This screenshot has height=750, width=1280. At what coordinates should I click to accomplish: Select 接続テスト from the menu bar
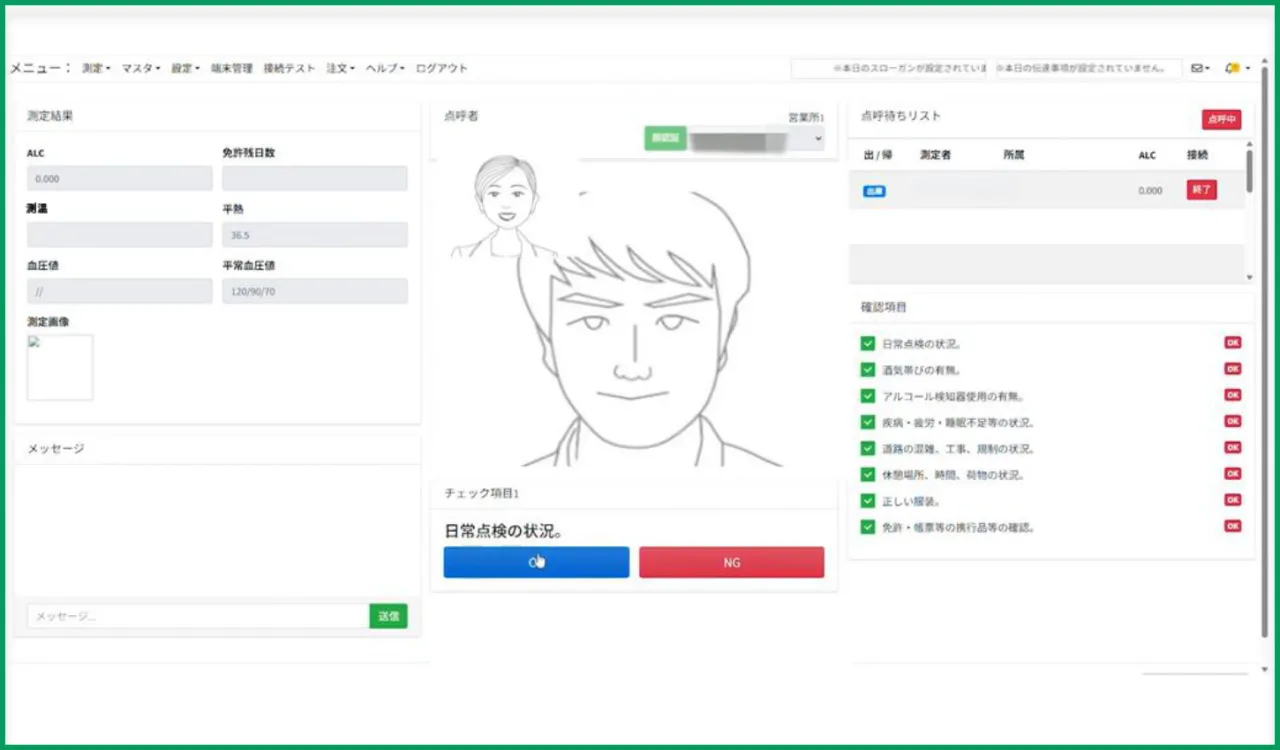pyautogui.click(x=289, y=68)
